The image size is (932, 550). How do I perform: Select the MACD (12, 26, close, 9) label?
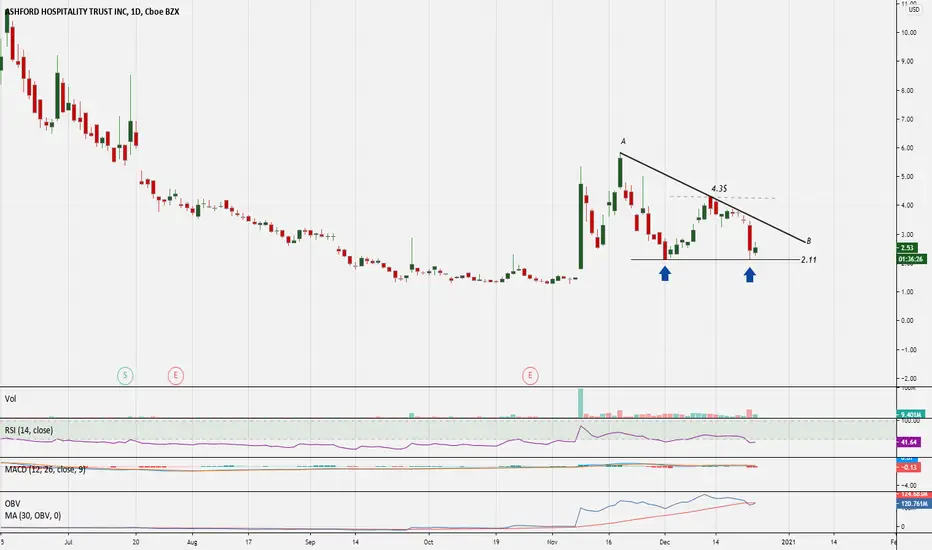point(45,469)
